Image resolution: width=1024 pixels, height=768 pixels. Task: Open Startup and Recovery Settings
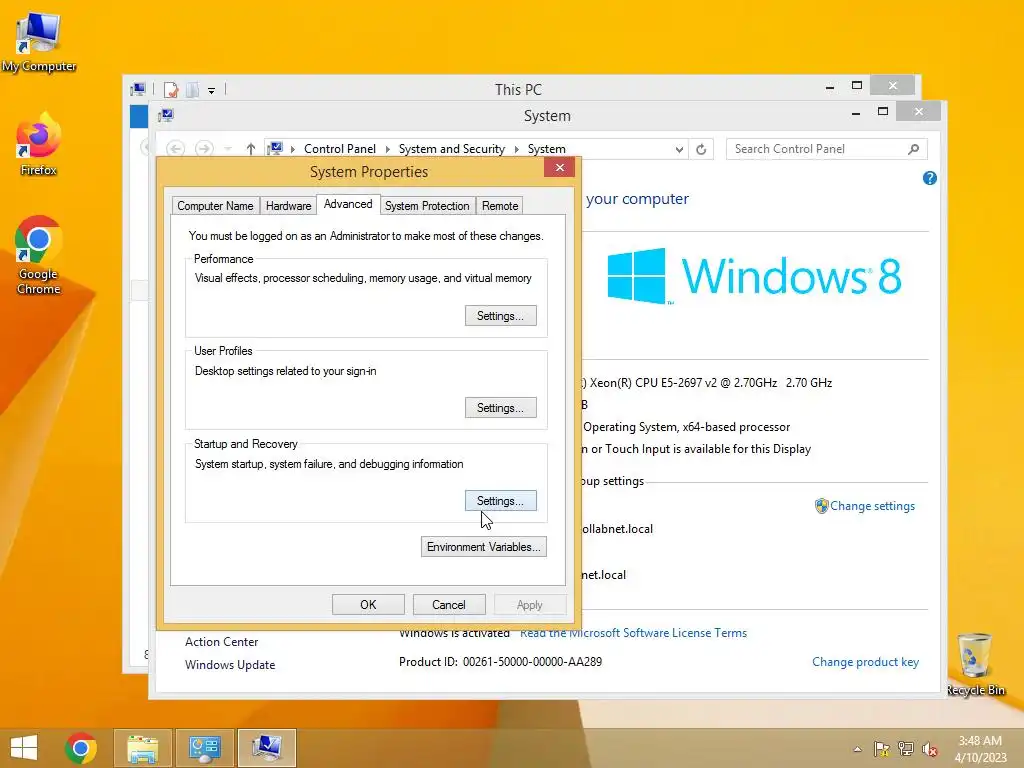501,501
